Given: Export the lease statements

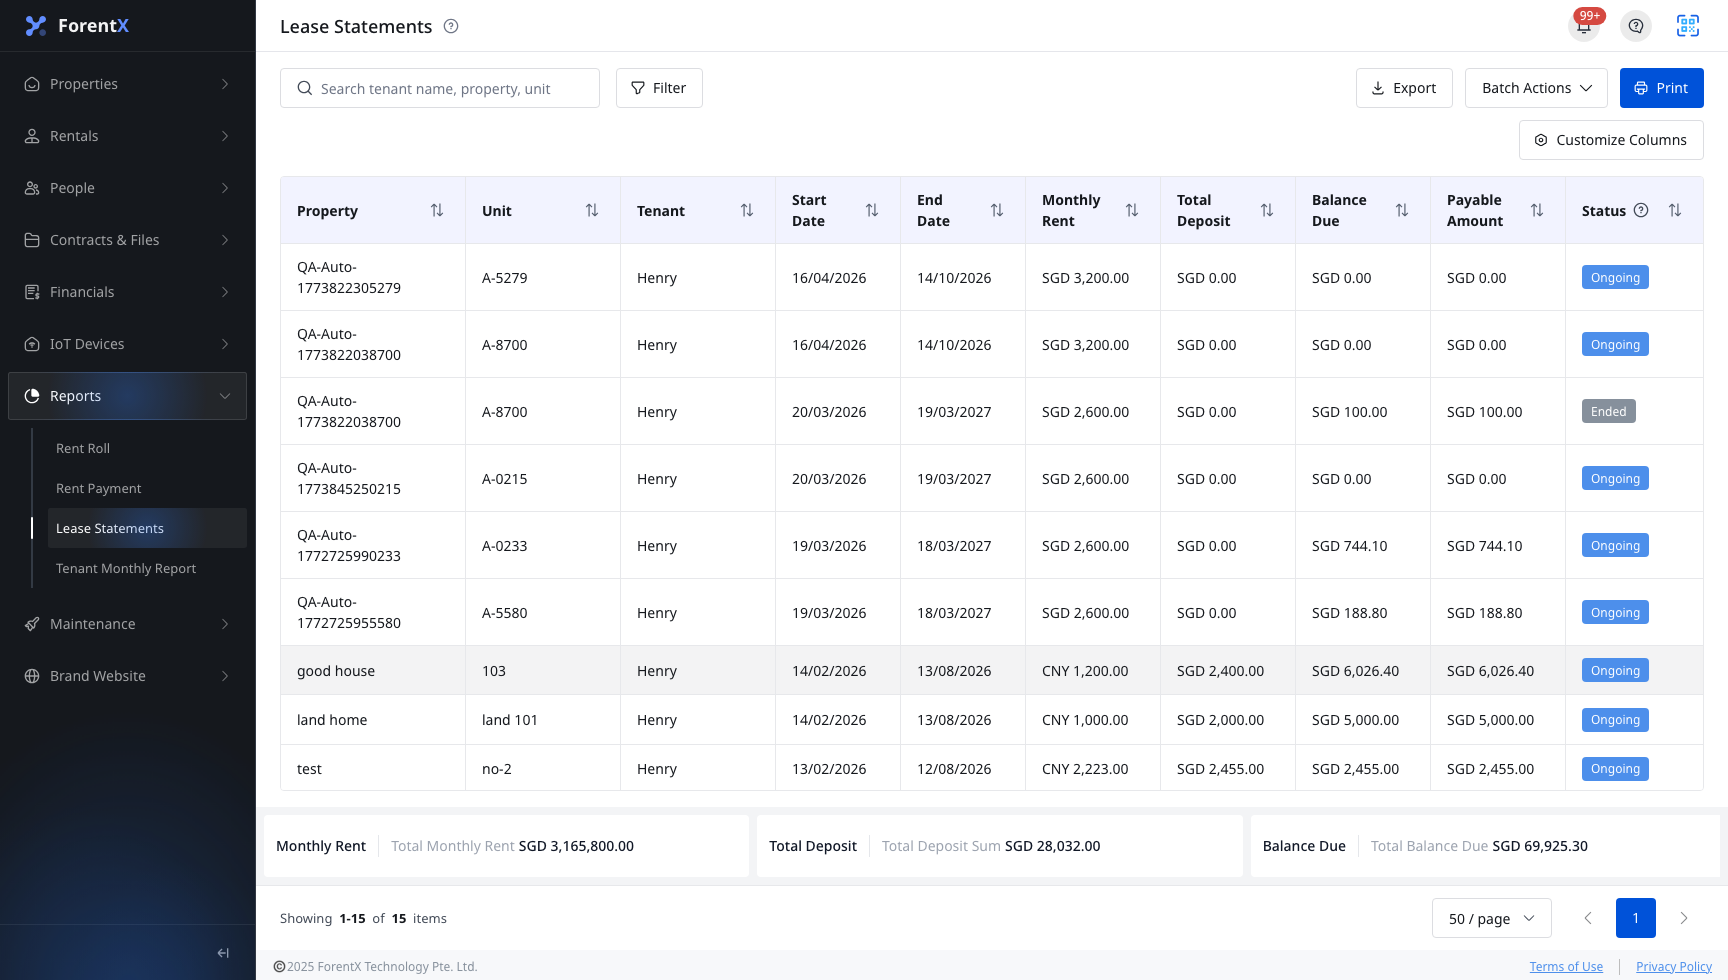Looking at the screenshot, I should (x=1404, y=88).
